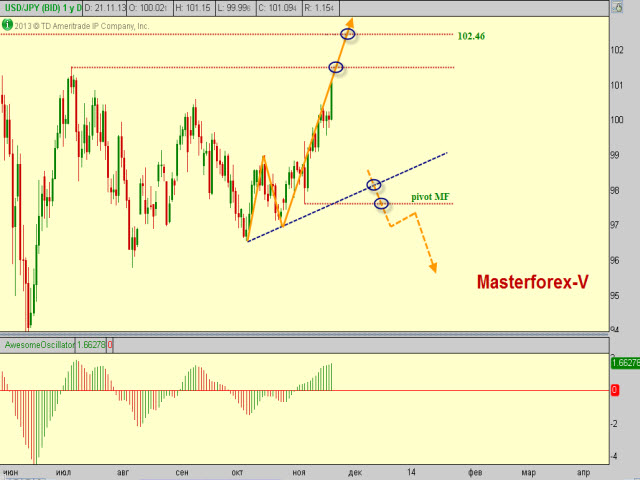Select the close price C: 101.09
This screenshot has width=640, height=480.
coord(278,8)
